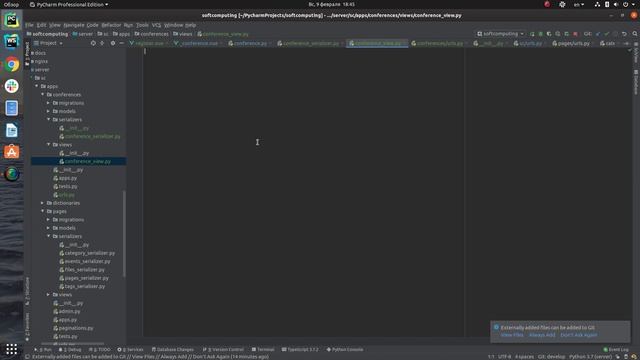Click Don't Ask Again in Git notification
Screen dimensions: 640x360
pyautogui.click(x=578, y=335)
